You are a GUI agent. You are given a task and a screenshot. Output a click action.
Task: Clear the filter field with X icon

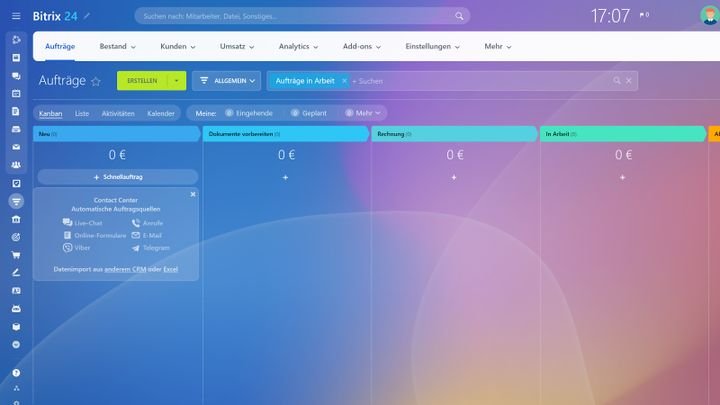click(x=629, y=81)
